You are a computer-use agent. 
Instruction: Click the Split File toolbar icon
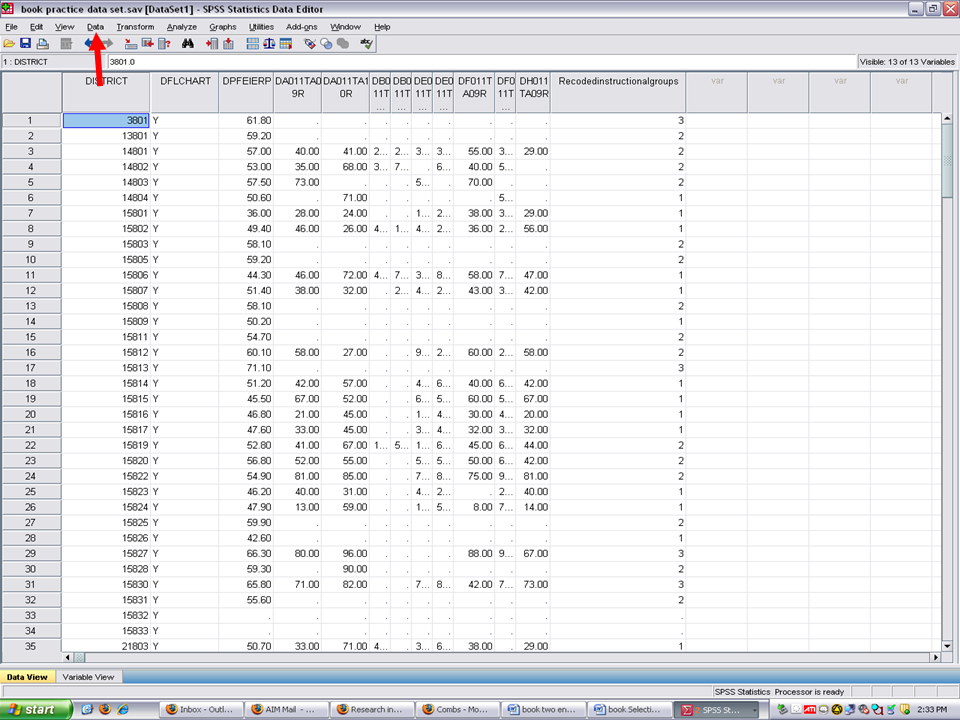tap(252, 44)
